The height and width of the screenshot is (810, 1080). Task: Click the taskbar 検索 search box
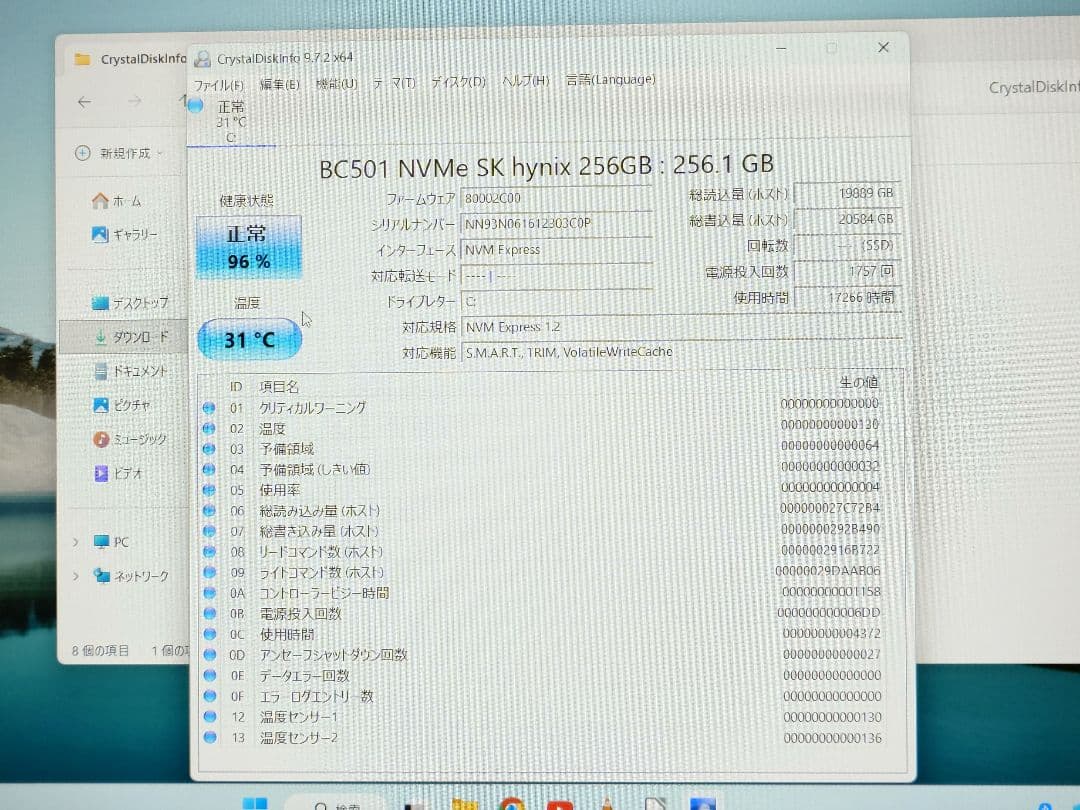coord(340,803)
